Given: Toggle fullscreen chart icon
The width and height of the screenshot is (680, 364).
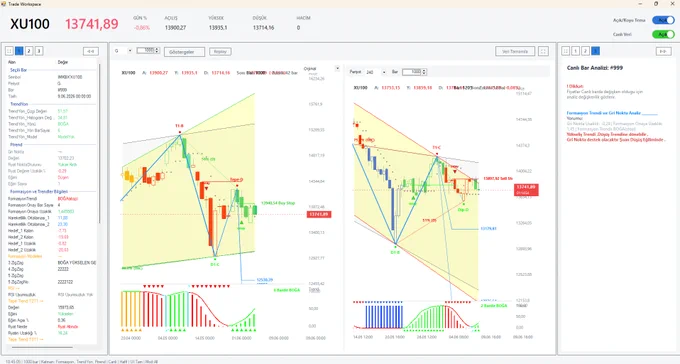Looking at the screenshot, I should [x=543, y=51].
